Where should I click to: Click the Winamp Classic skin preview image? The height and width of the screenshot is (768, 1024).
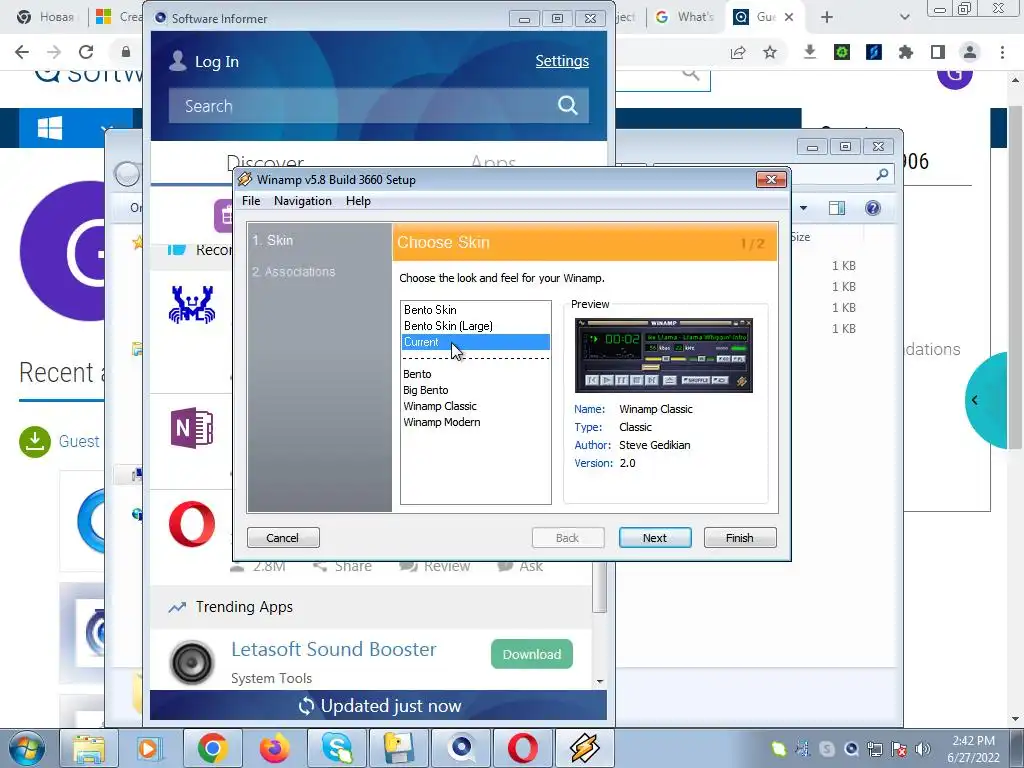[664, 355]
